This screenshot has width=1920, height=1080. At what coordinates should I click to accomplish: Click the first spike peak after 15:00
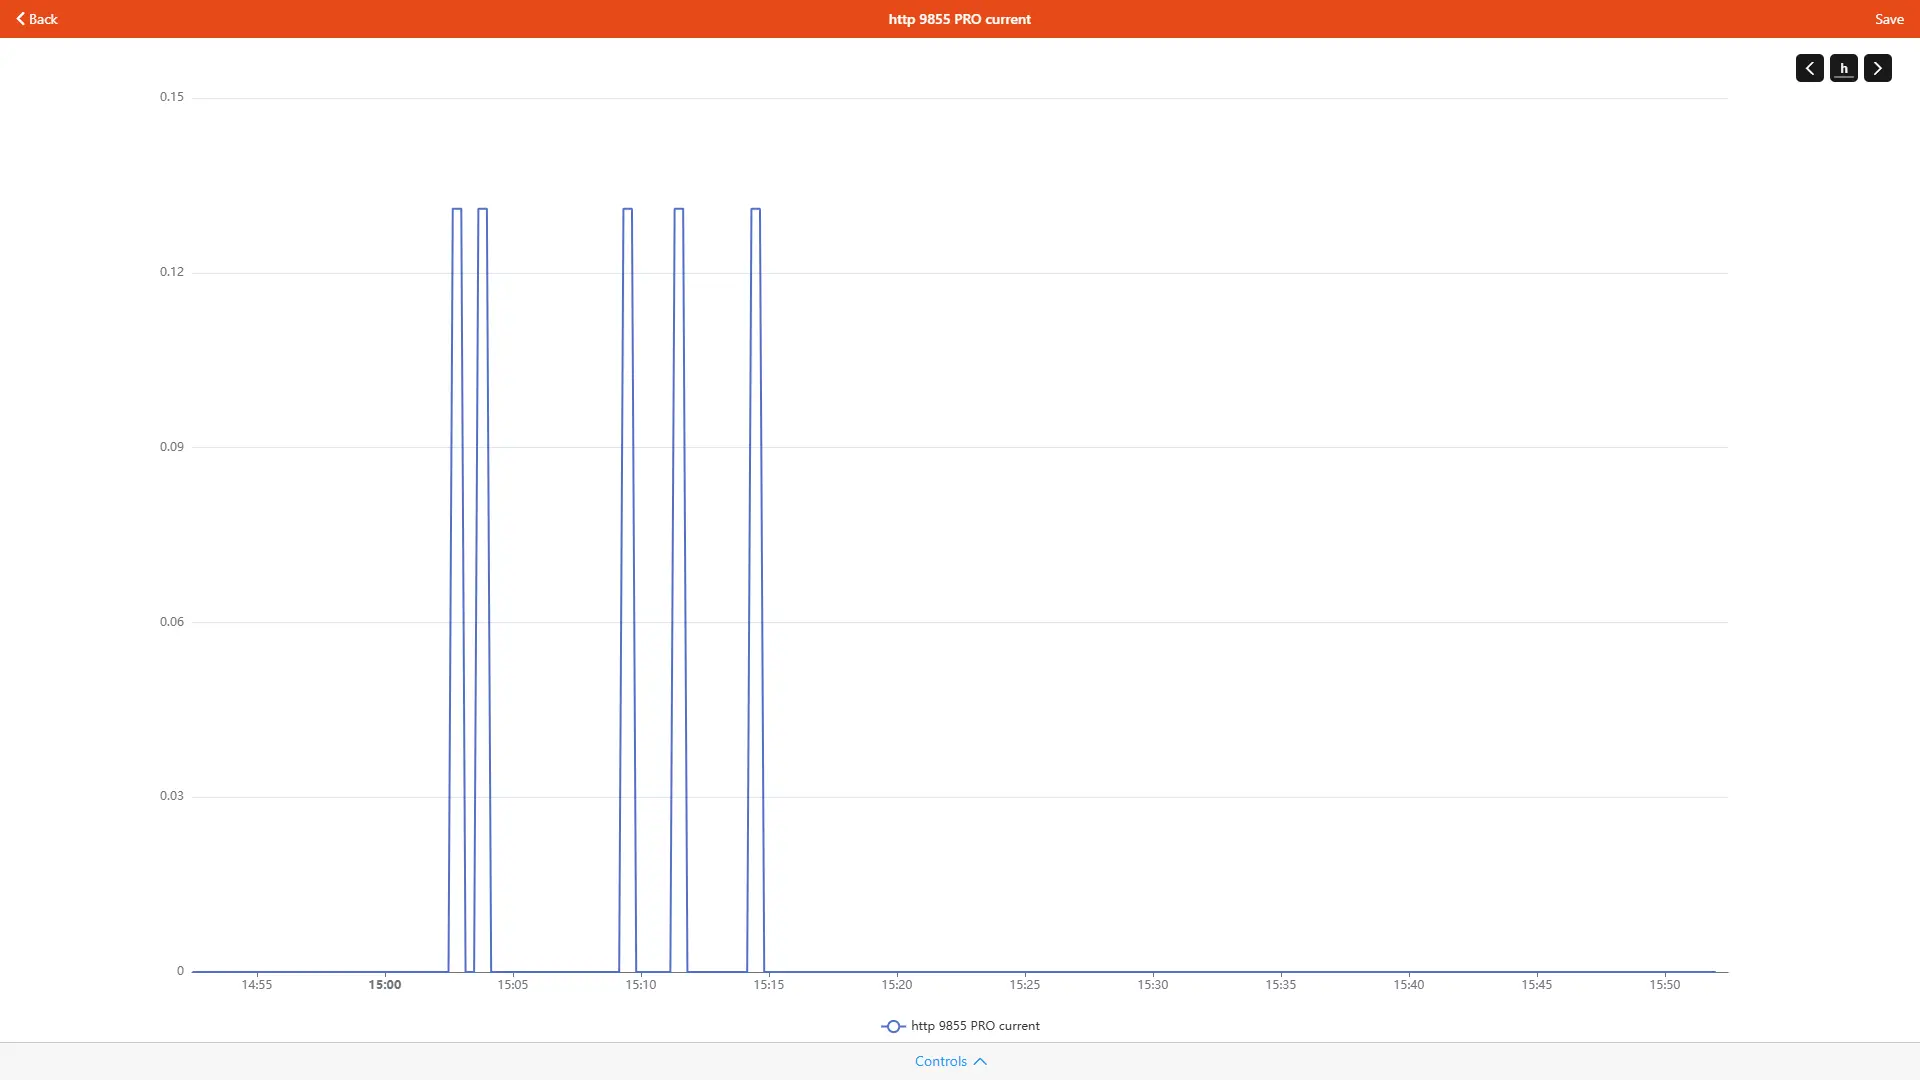pyautogui.click(x=457, y=209)
